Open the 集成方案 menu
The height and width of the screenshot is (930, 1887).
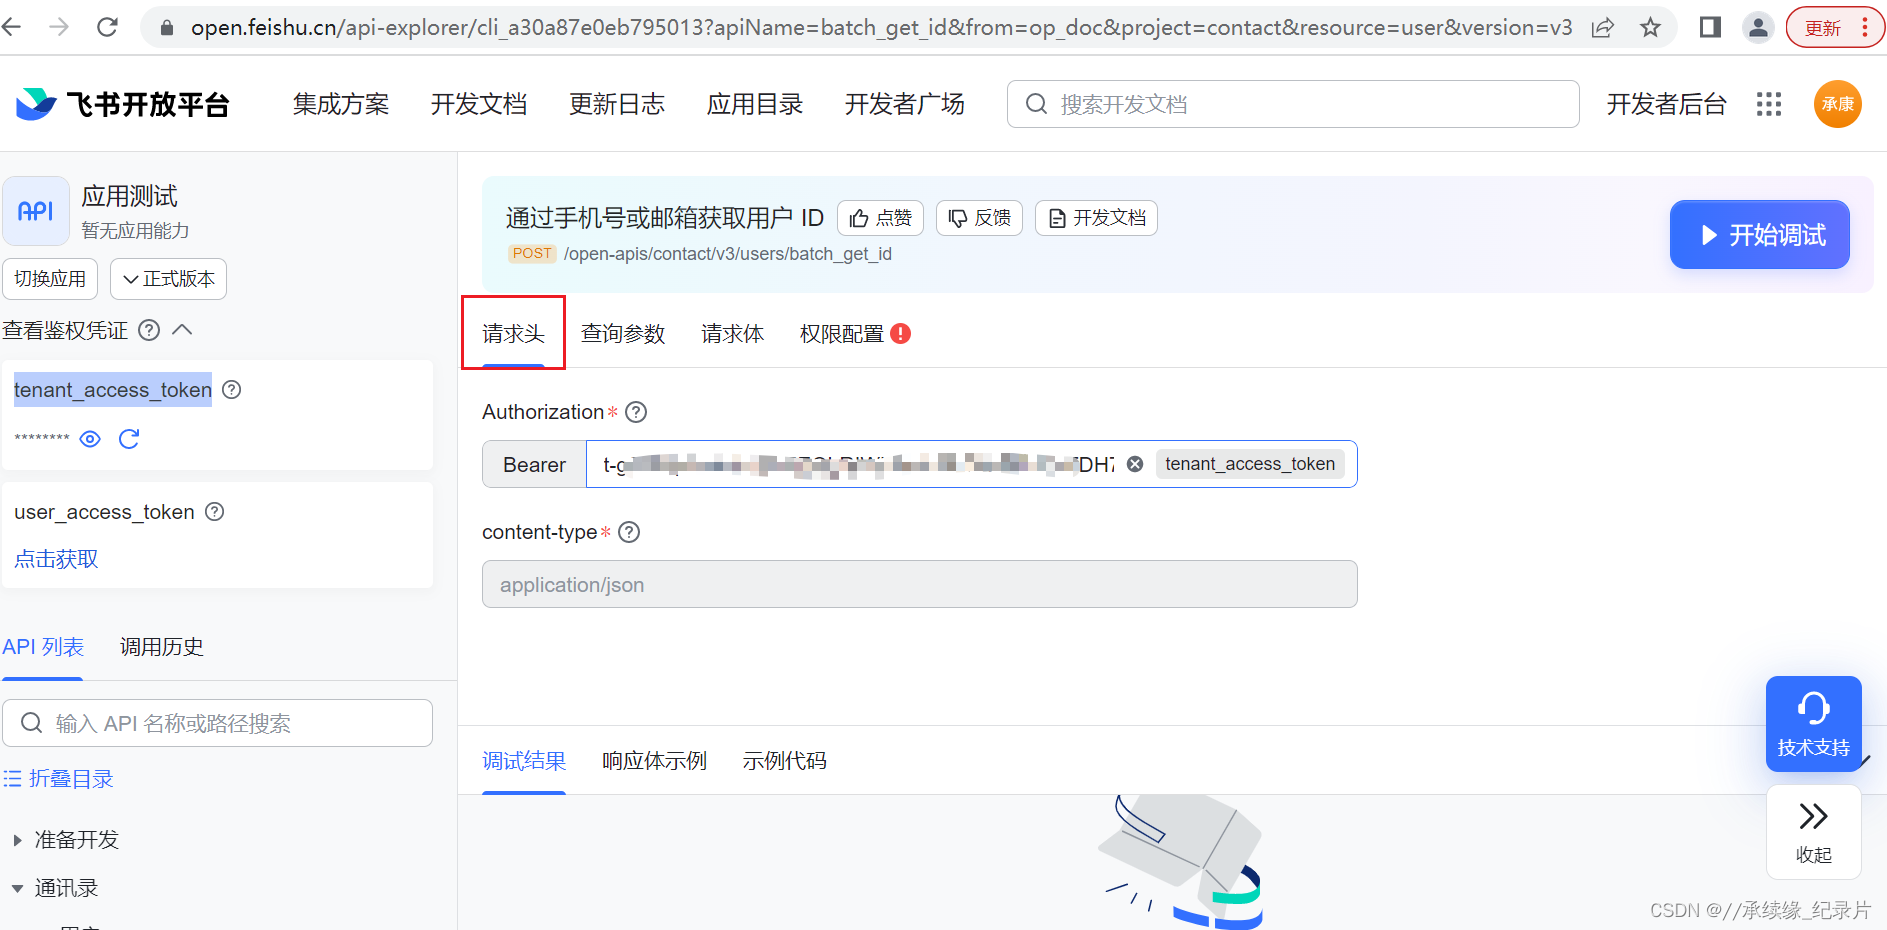[x=341, y=104]
